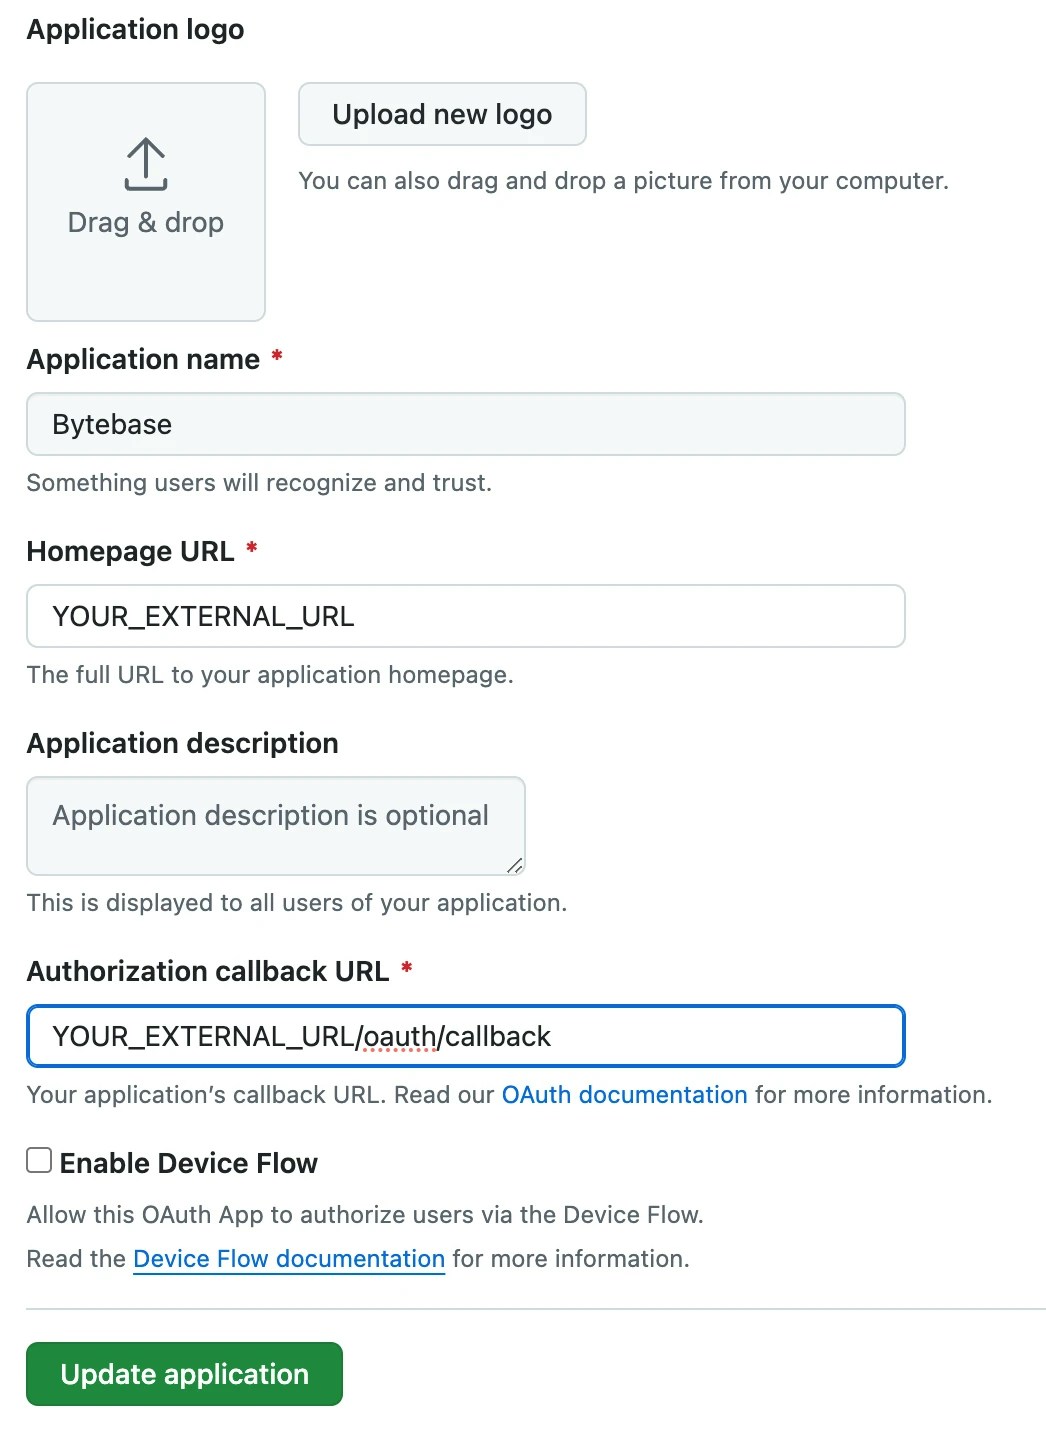Click the asterisk next to Homepage URL
Screen dimensions: 1046x1432
pyautogui.click(x=252, y=547)
